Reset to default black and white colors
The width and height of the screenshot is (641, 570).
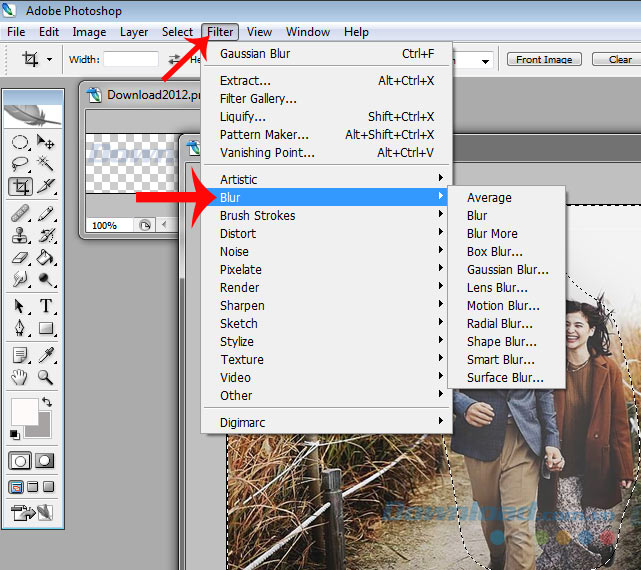(x=14, y=434)
